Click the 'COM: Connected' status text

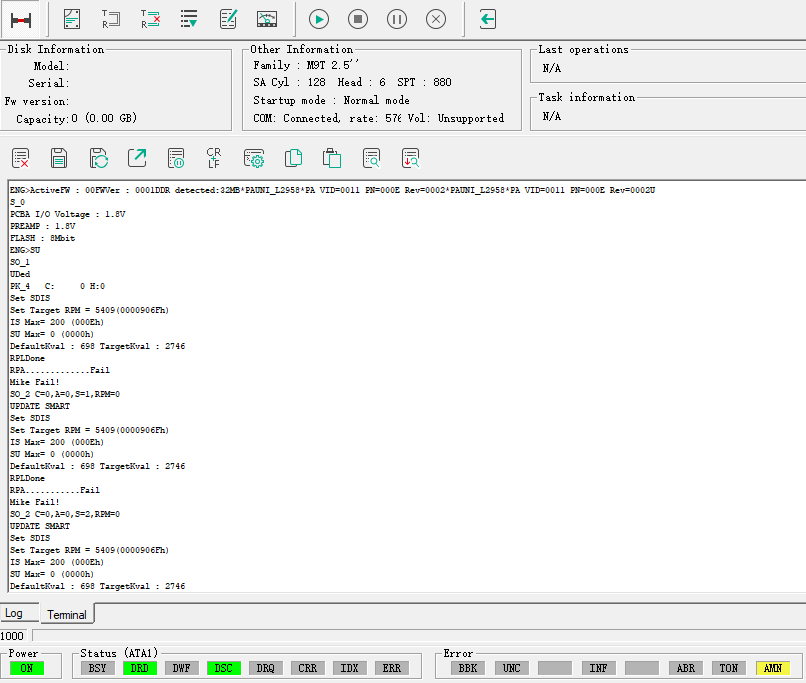[296, 118]
